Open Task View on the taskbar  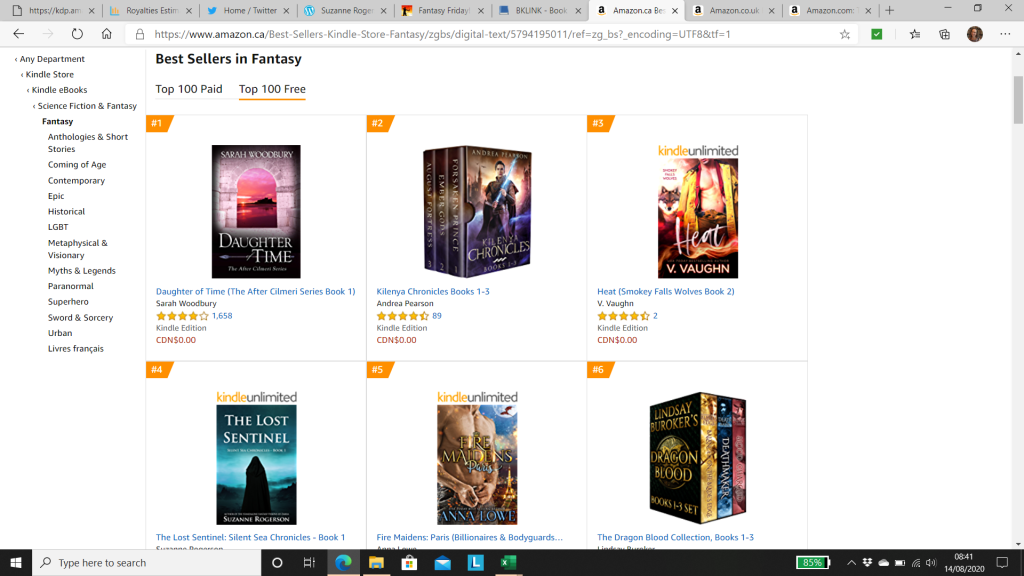pyautogui.click(x=310, y=562)
